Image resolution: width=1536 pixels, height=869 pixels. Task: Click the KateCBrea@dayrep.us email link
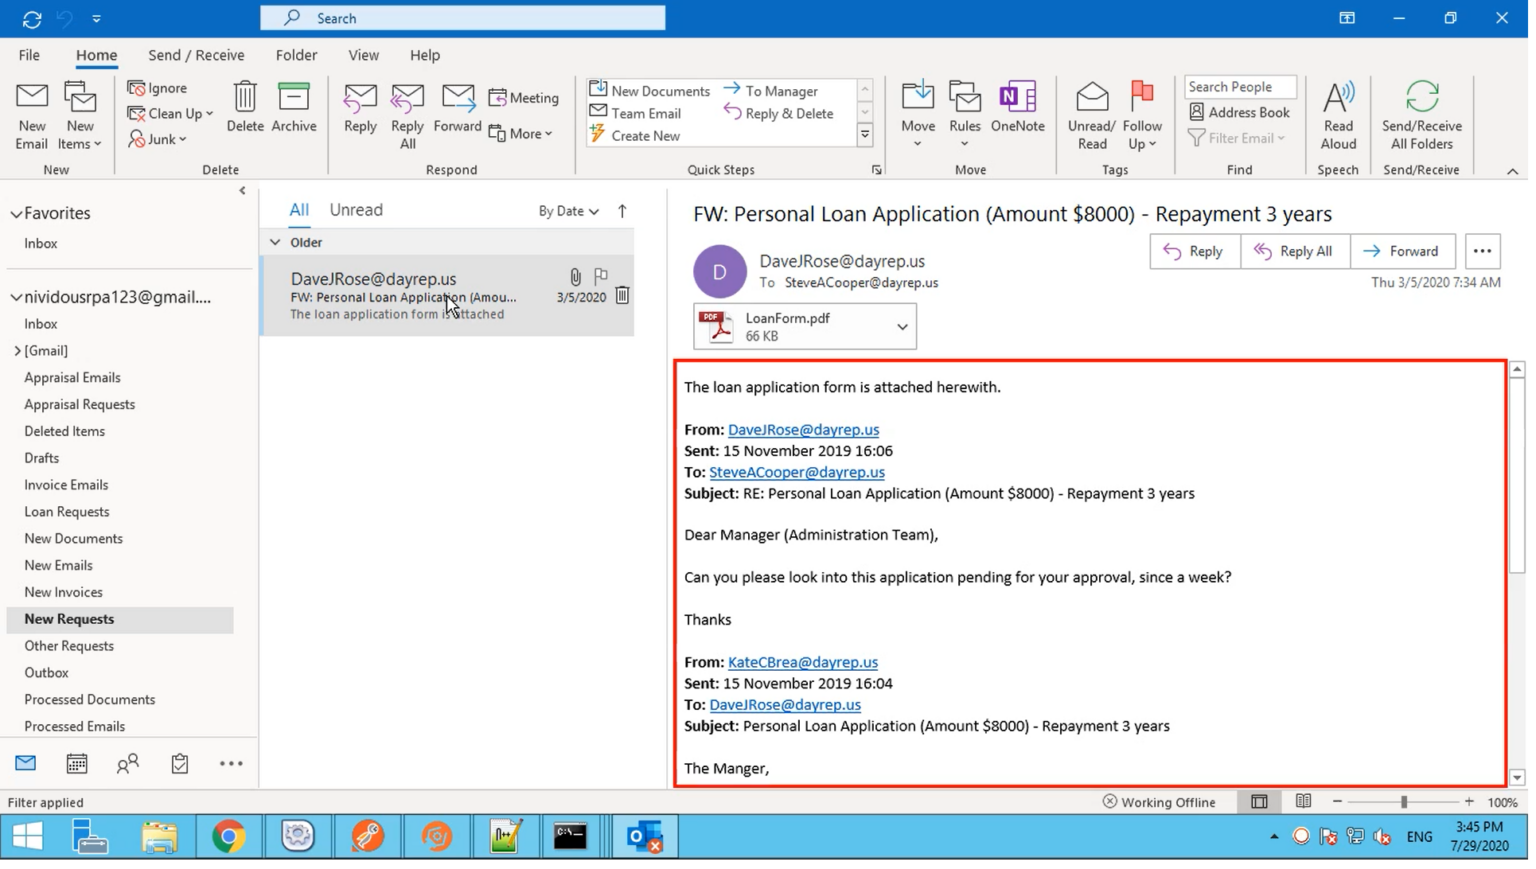pyautogui.click(x=802, y=662)
